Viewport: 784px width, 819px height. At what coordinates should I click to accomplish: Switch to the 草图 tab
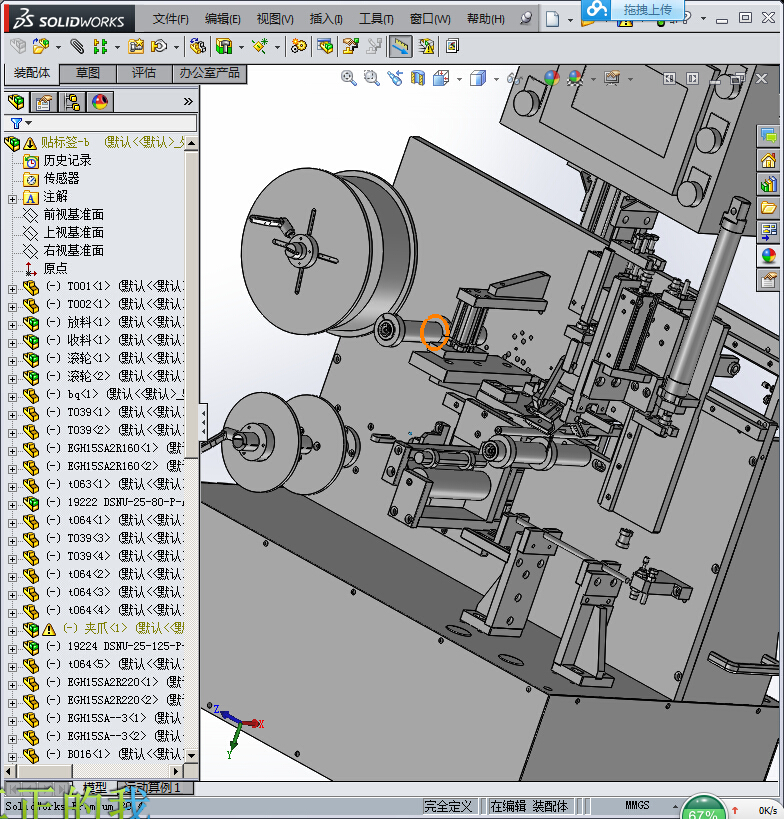point(88,73)
